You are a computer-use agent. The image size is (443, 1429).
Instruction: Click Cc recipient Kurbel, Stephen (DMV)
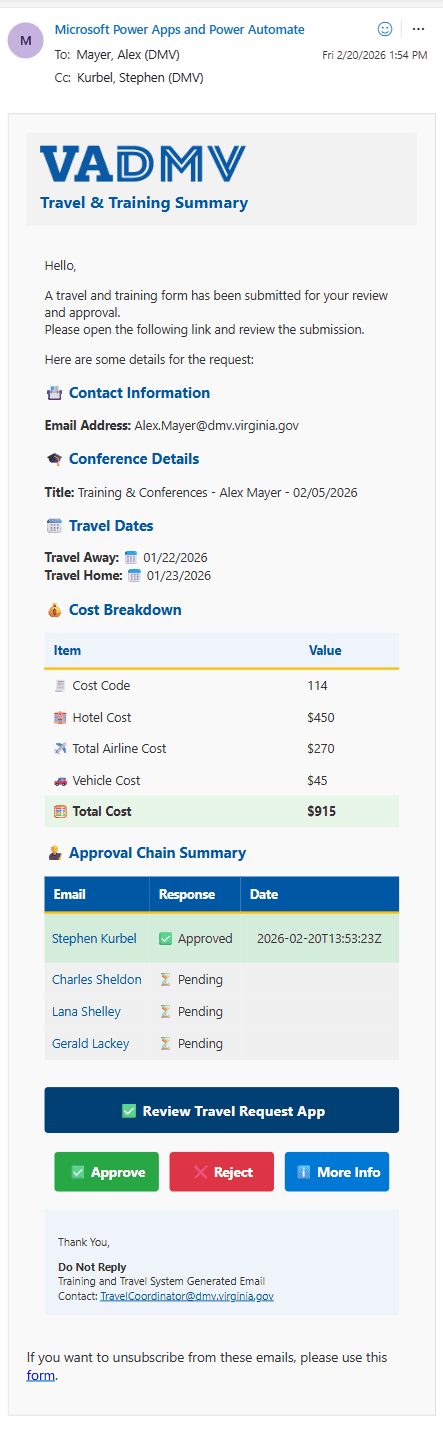(140, 77)
